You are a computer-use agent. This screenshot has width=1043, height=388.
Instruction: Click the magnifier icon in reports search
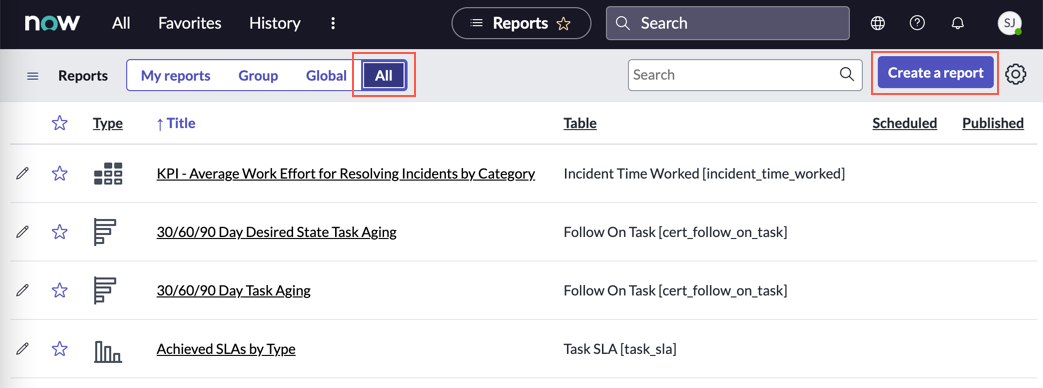coord(847,75)
